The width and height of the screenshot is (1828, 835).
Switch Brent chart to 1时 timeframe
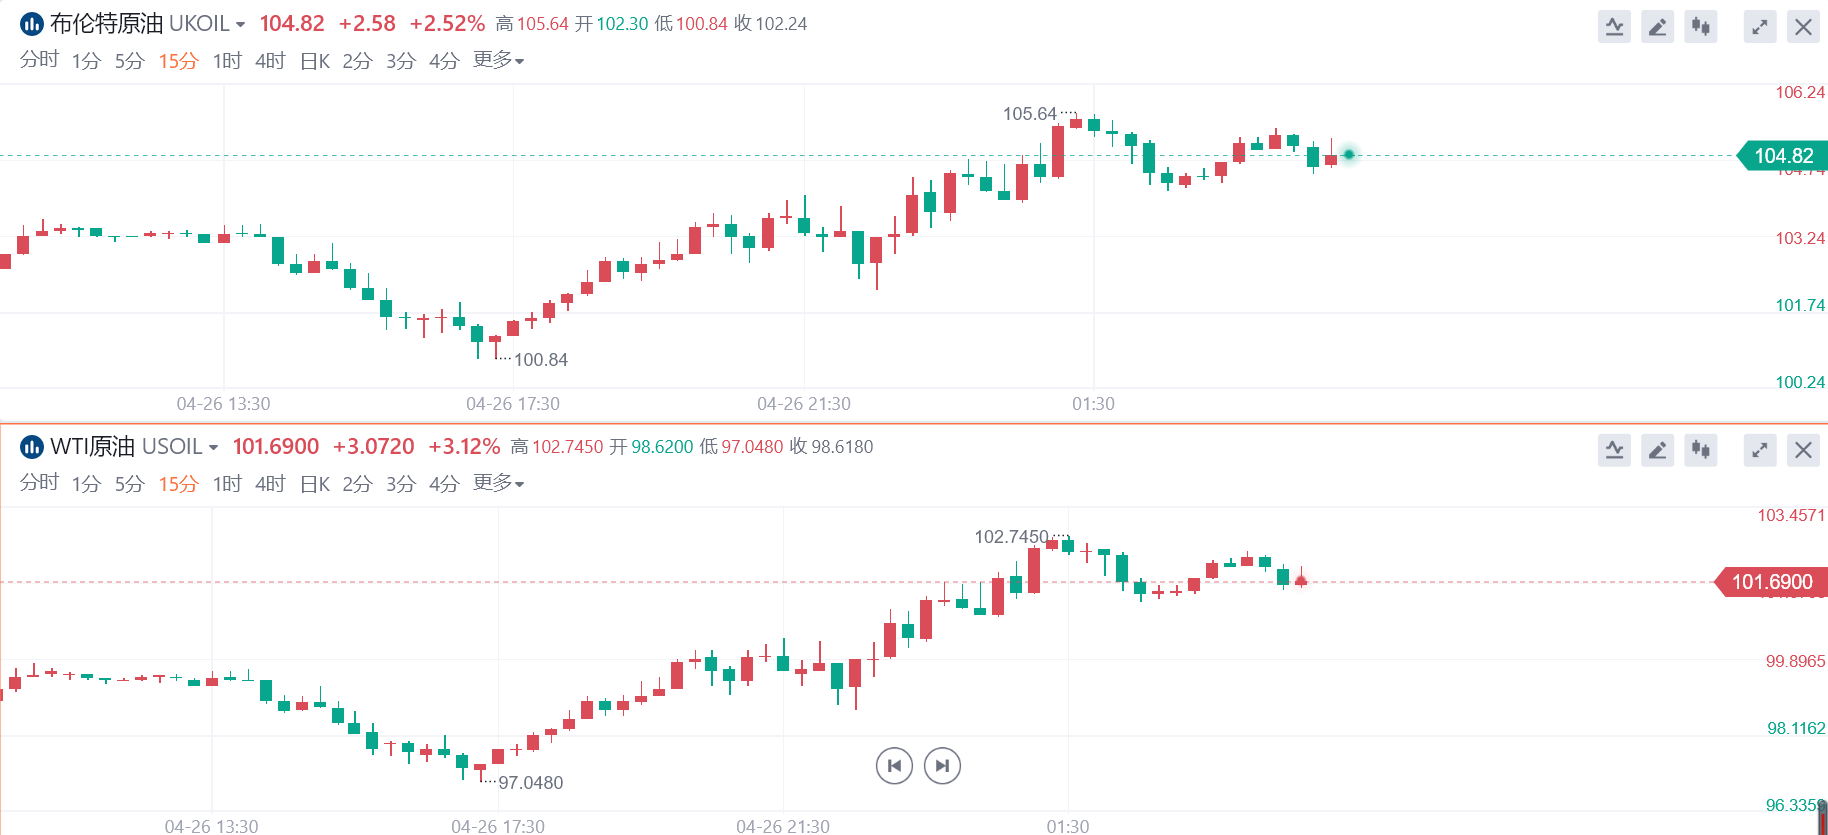click(x=227, y=61)
